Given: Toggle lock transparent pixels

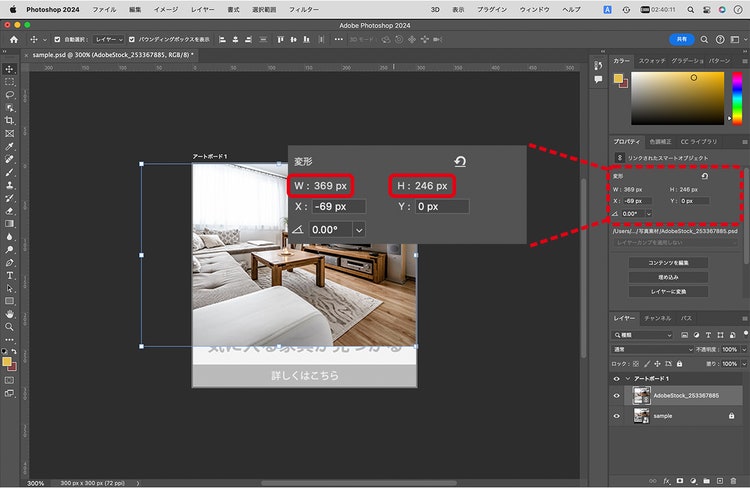Looking at the screenshot, I should coord(636,364).
